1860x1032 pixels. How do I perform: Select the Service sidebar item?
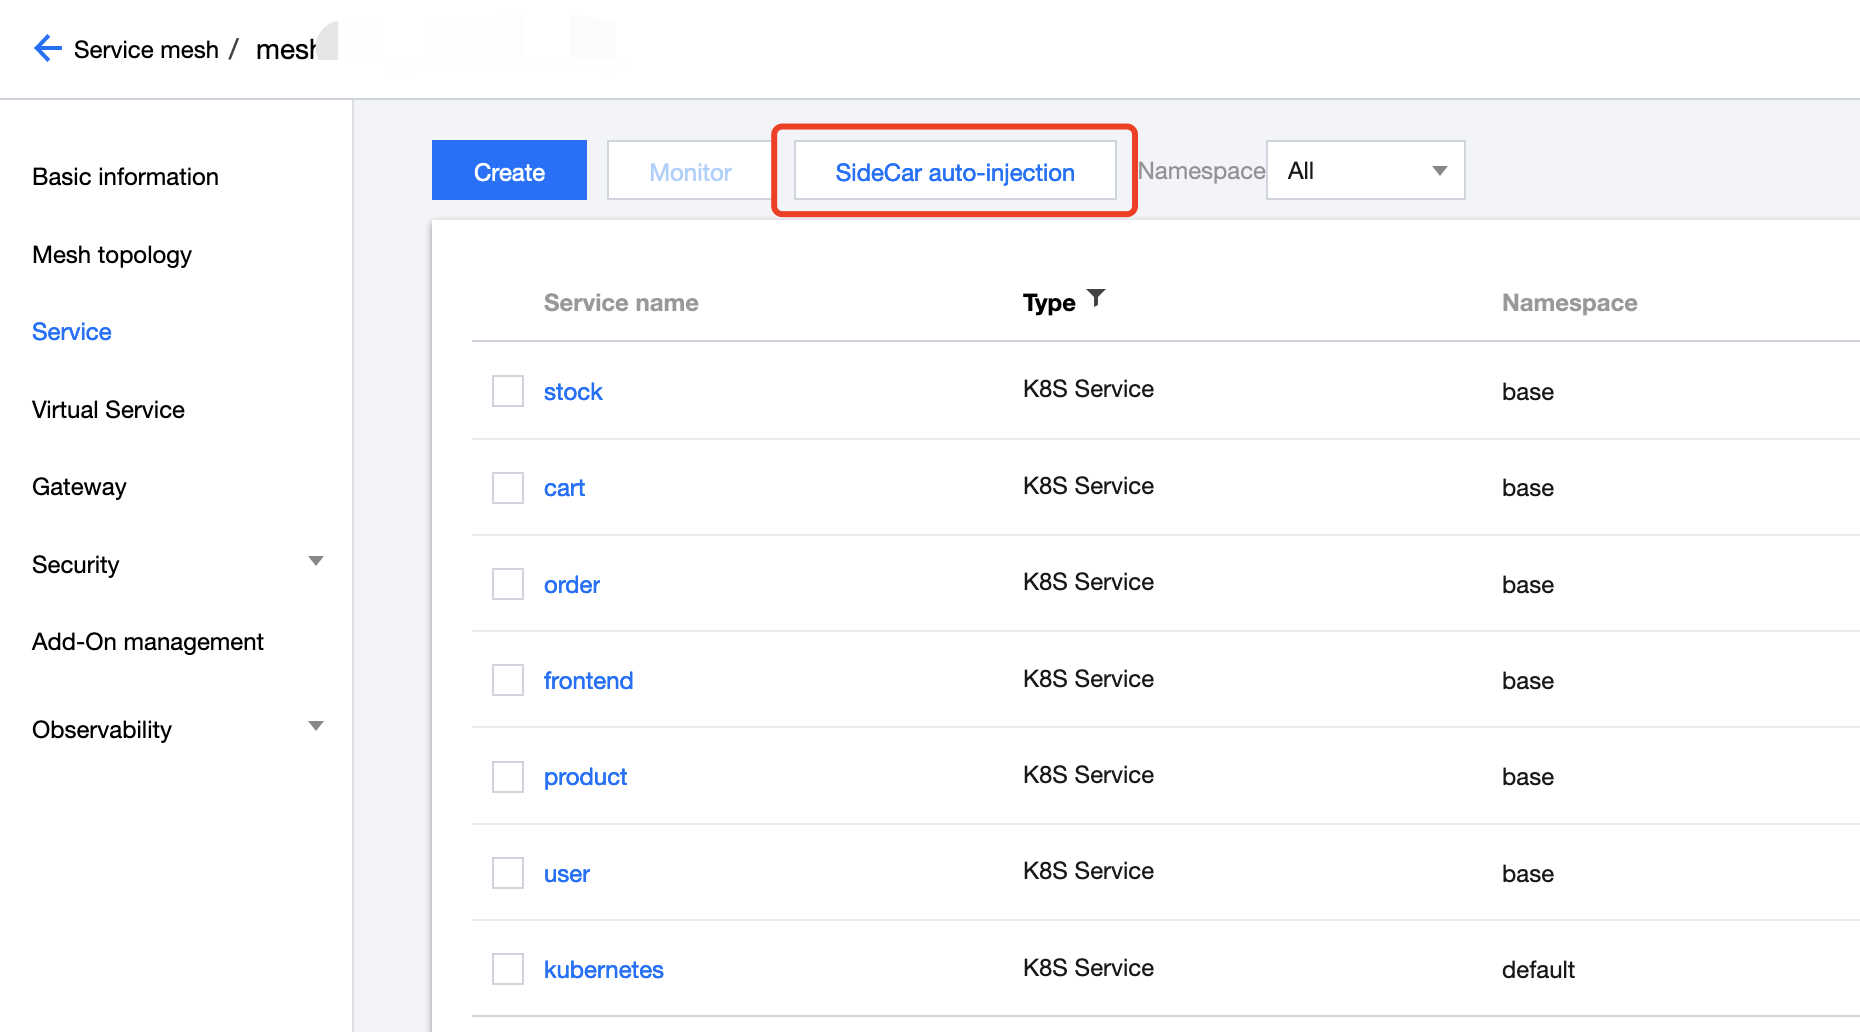tap(71, 331)
